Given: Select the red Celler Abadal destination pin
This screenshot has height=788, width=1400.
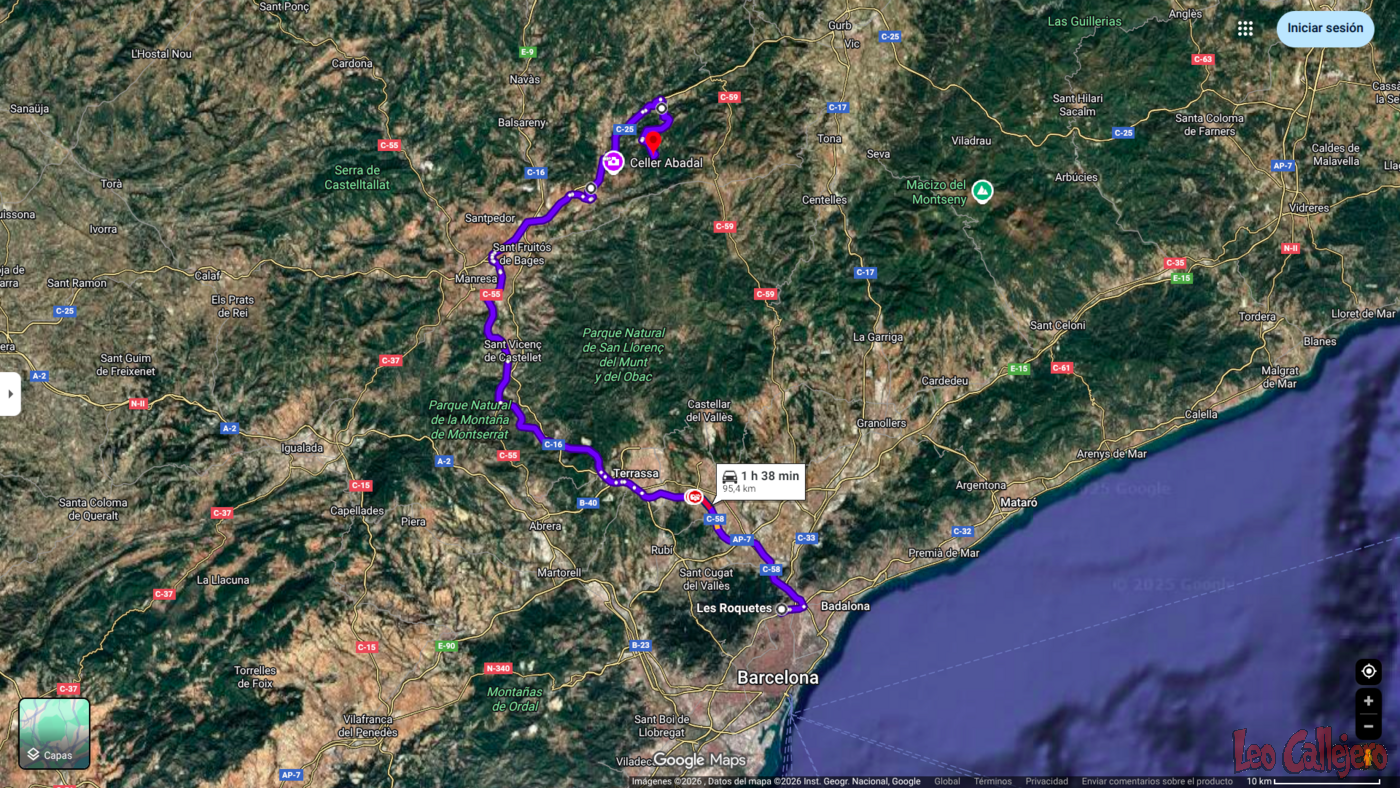Looking at the screenshot, I should tap(654, 142).
